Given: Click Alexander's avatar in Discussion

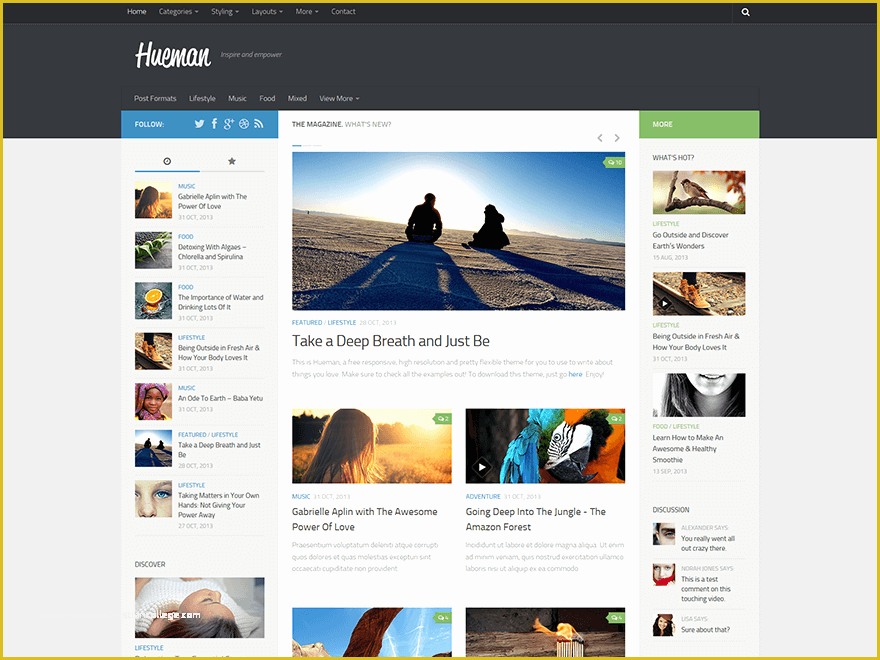Looking at the screenshot, I should (x=663, y=534).
